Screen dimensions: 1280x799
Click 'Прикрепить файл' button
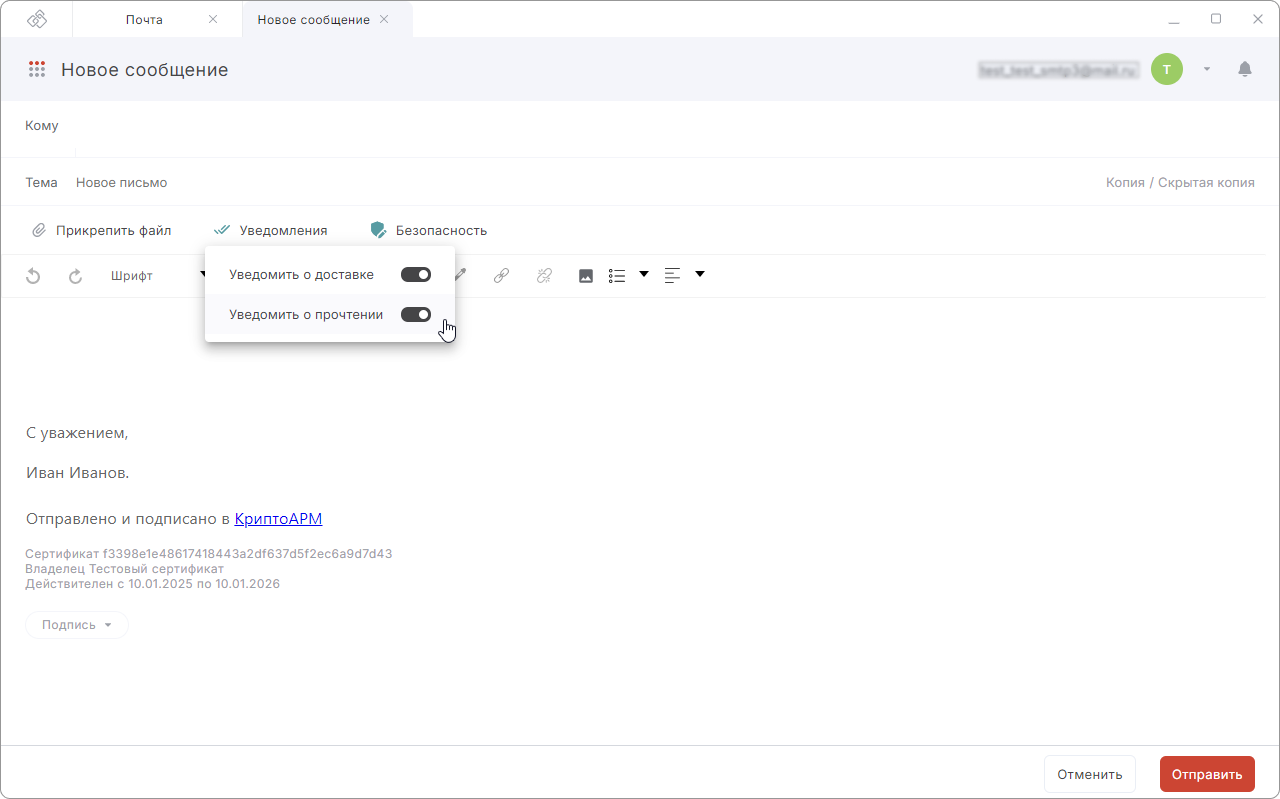point(102,230)
